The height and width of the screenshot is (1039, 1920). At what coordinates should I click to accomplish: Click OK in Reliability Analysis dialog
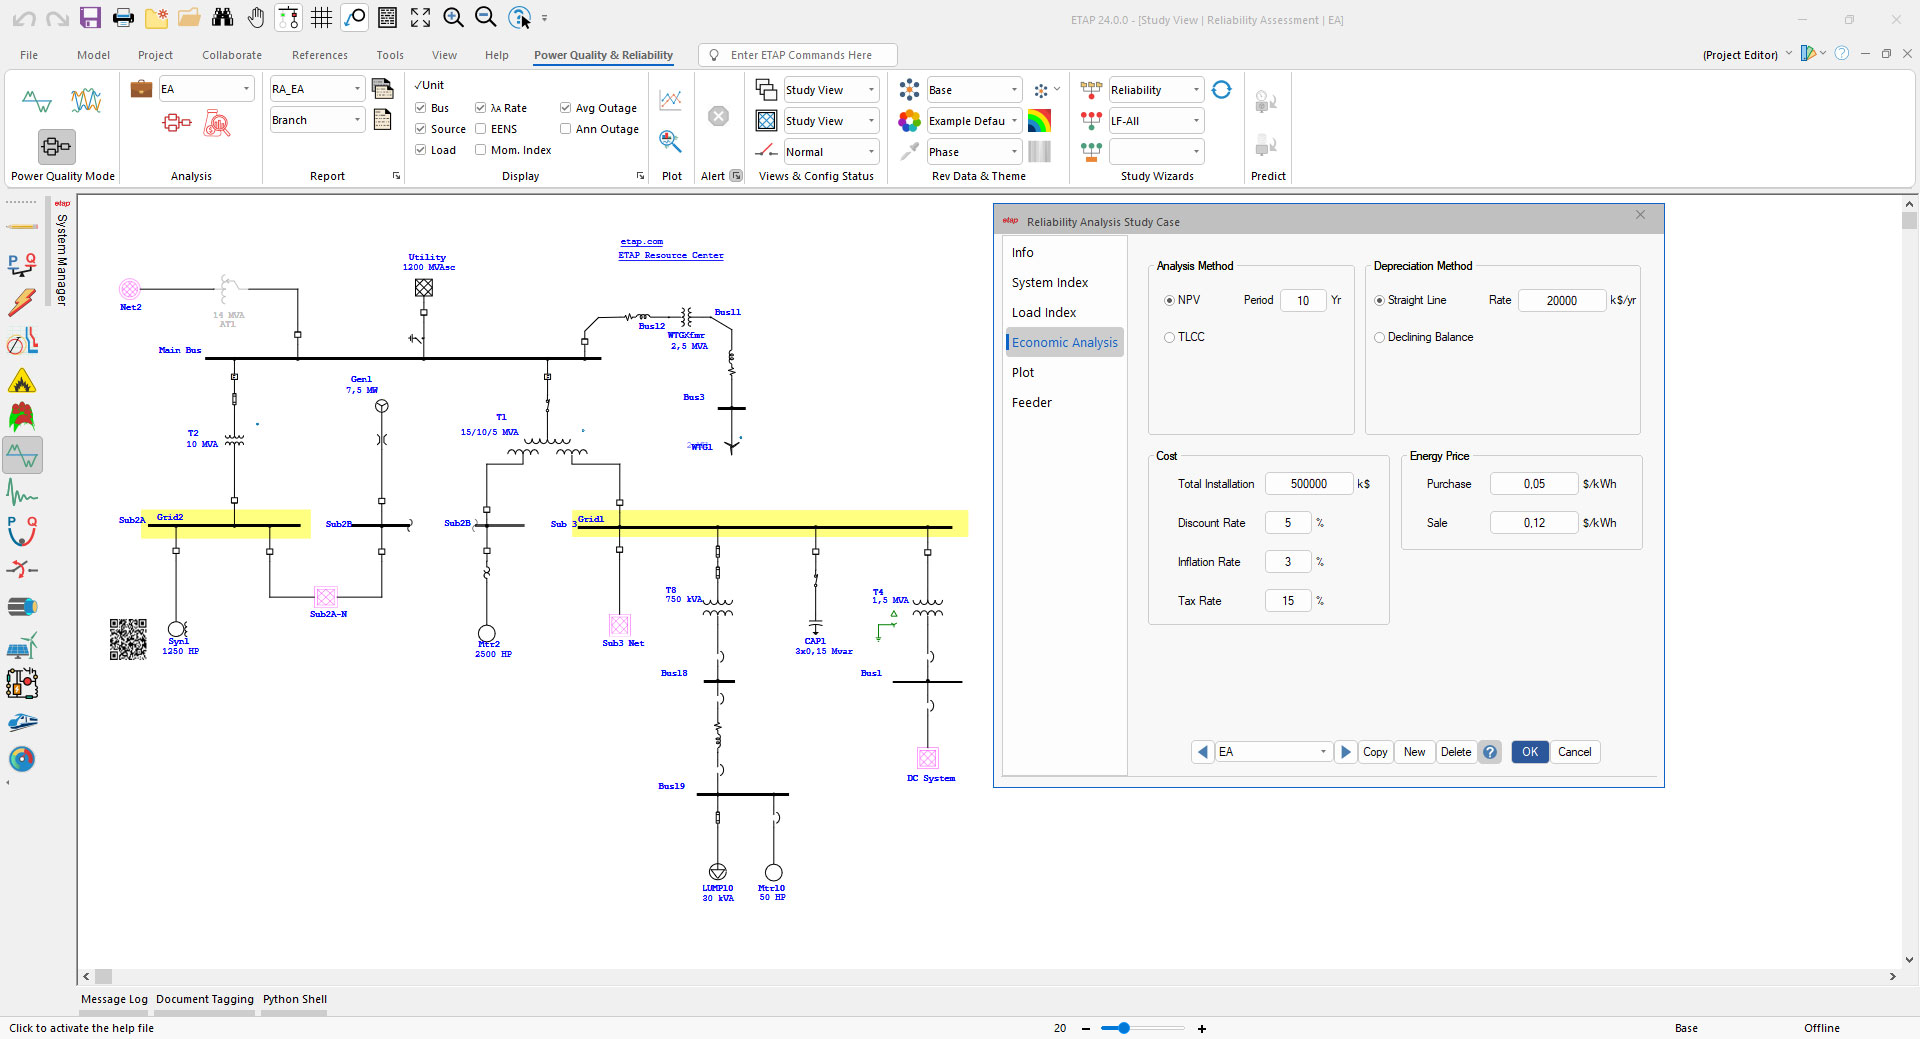(x=1530, y=752)
